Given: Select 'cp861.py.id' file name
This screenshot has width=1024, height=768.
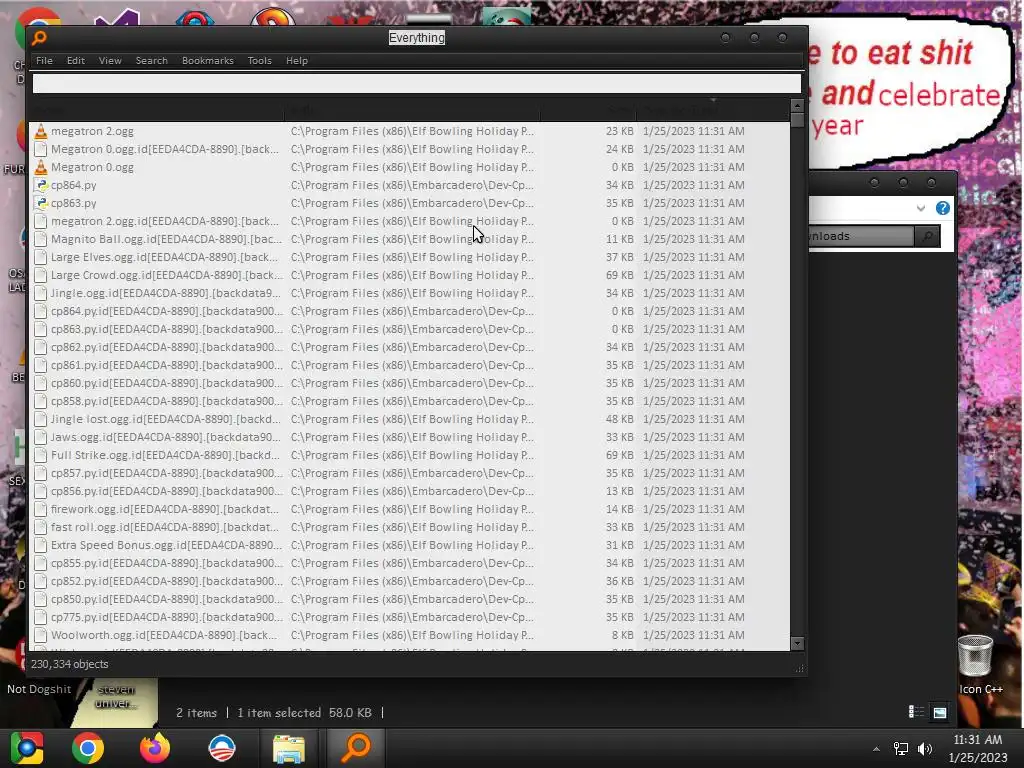Looking at the screenshot, I should coord(167,365).
